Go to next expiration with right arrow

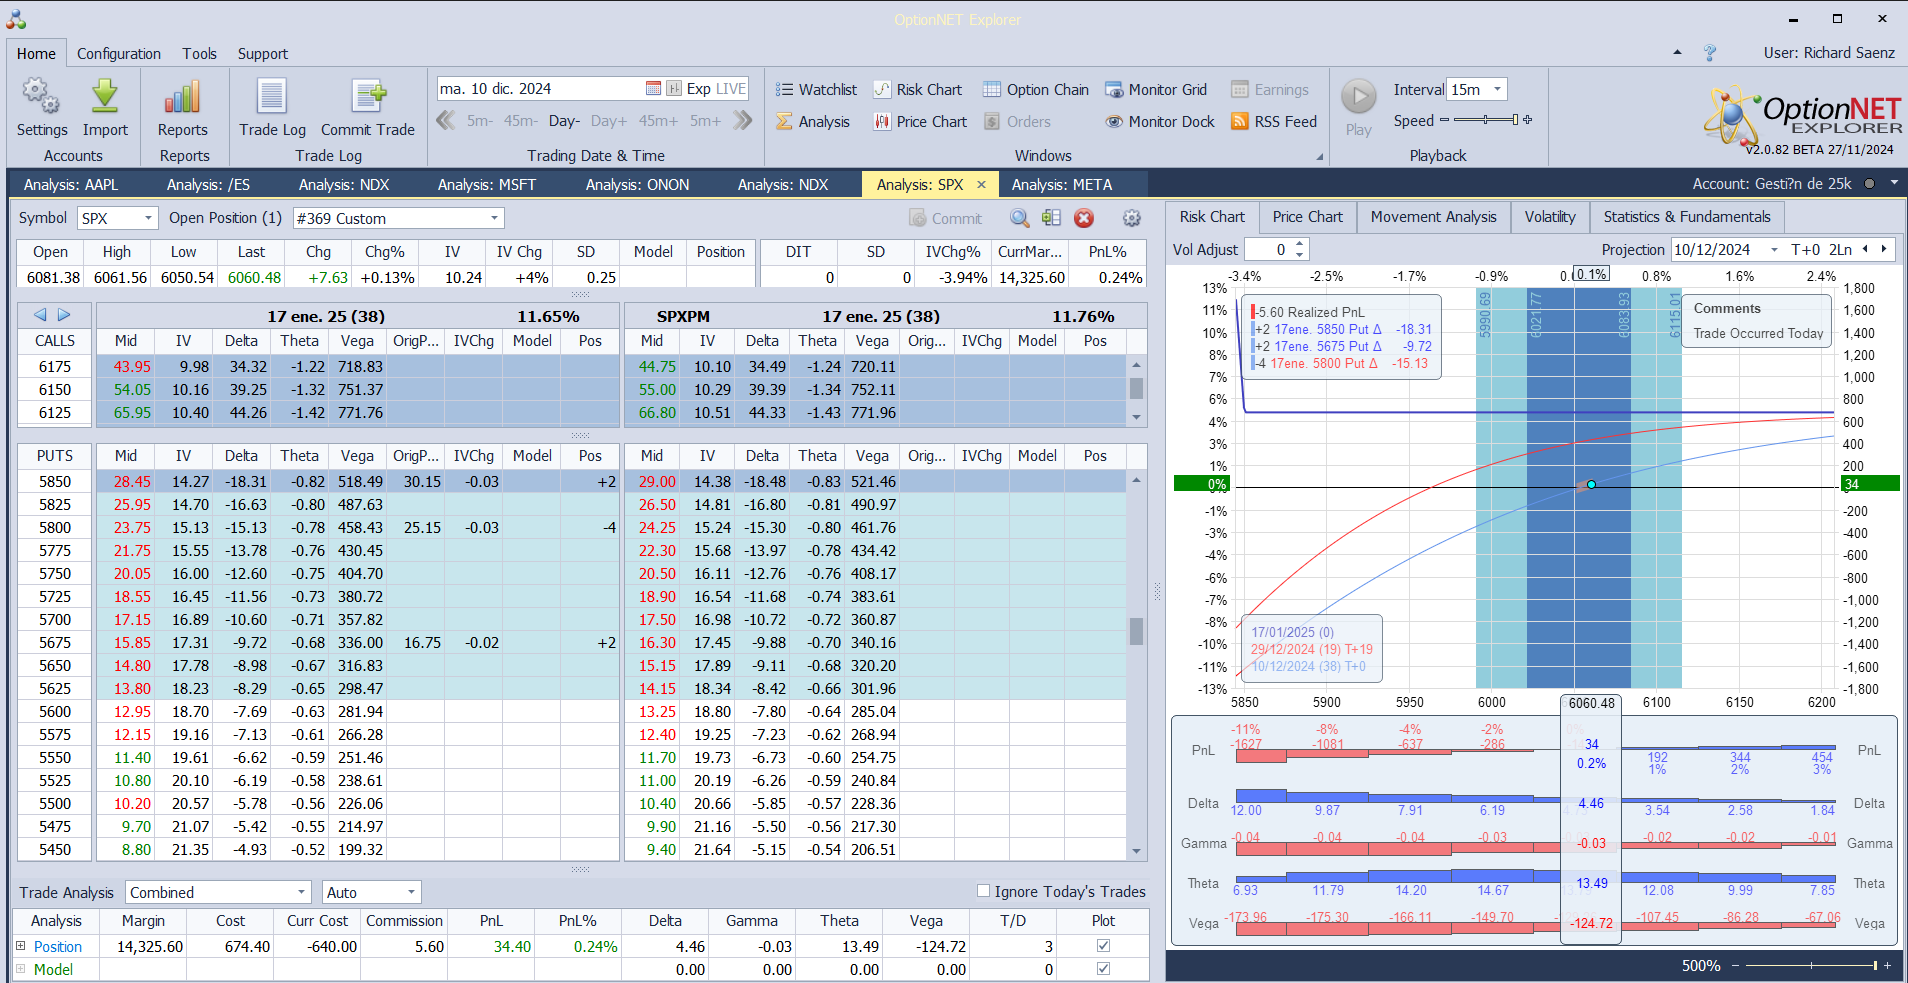[64, 315]
